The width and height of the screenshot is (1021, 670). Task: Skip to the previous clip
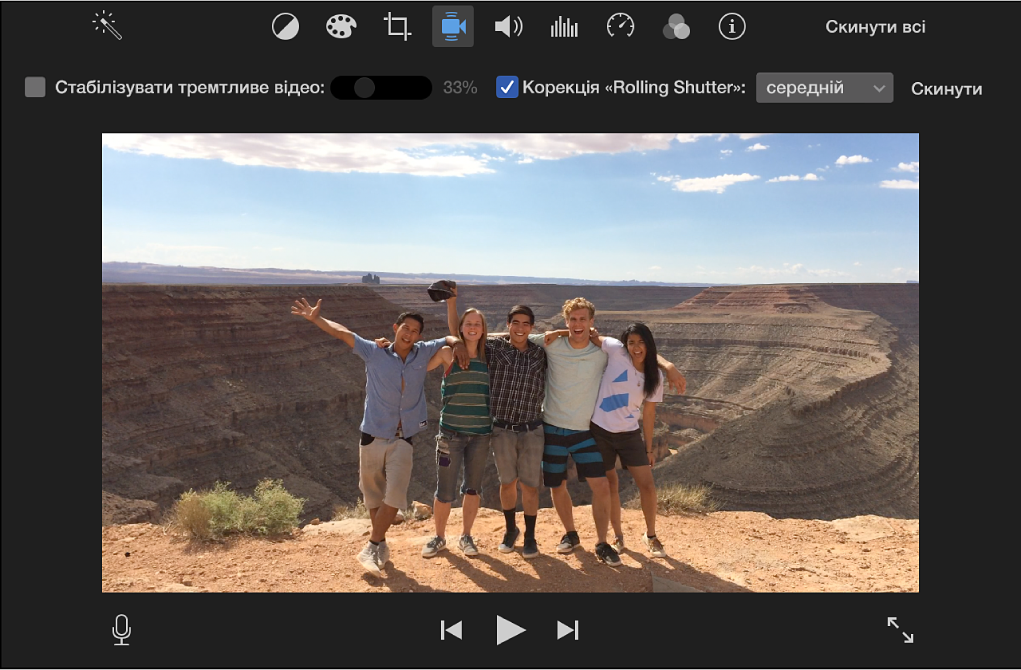(x=451, y=630)
